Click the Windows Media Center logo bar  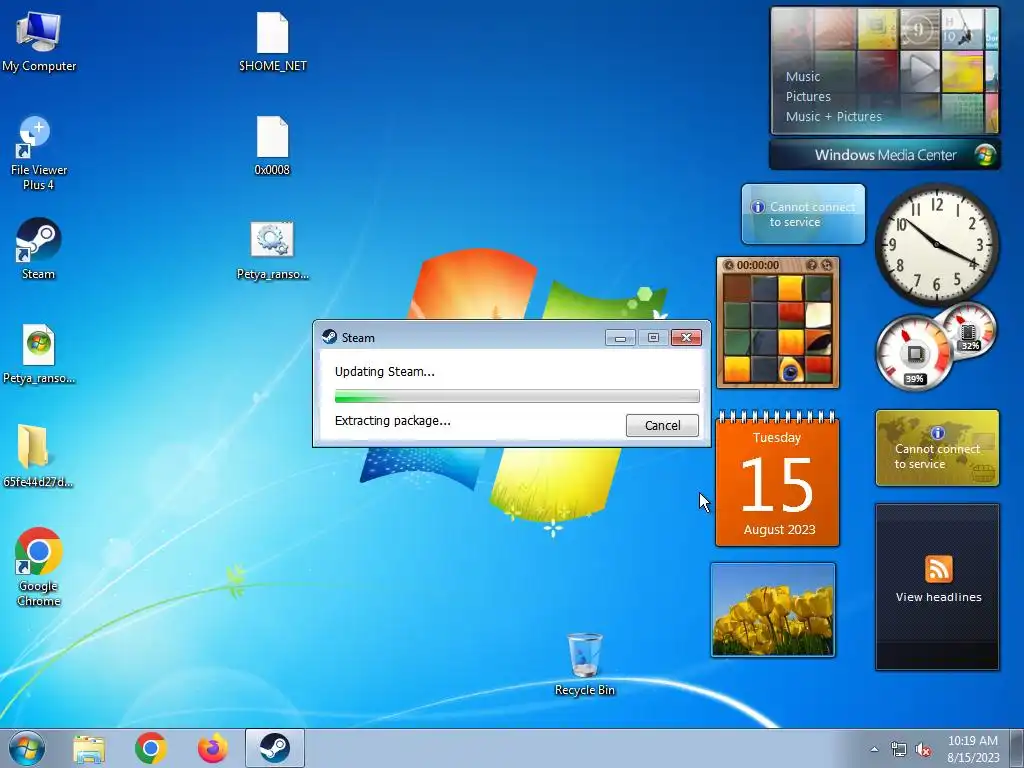885,155
